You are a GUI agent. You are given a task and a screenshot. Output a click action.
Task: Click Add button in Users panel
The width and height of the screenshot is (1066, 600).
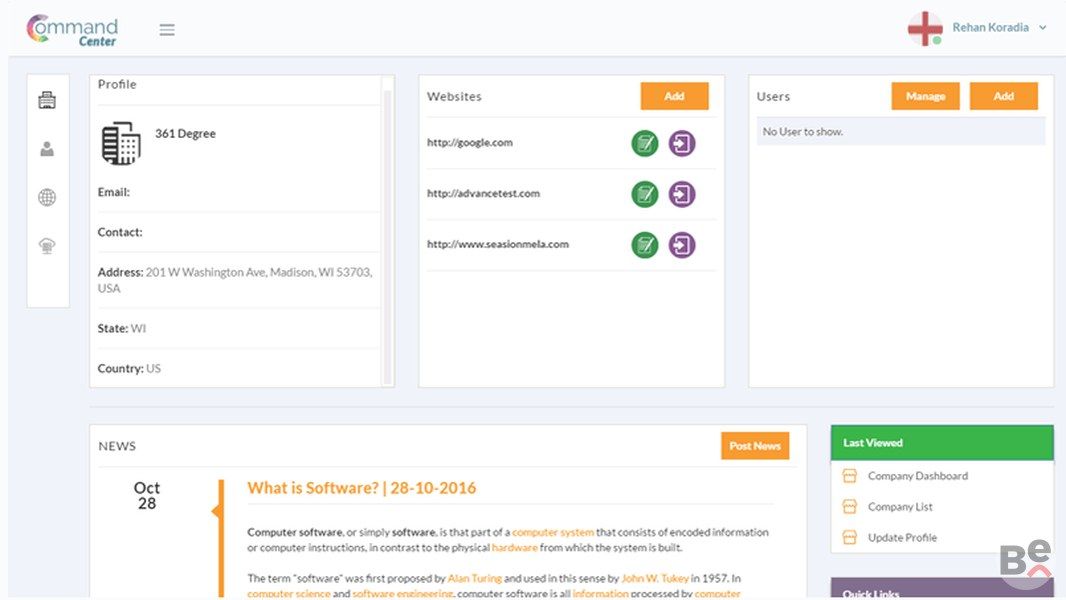[x=1003, y=96]
